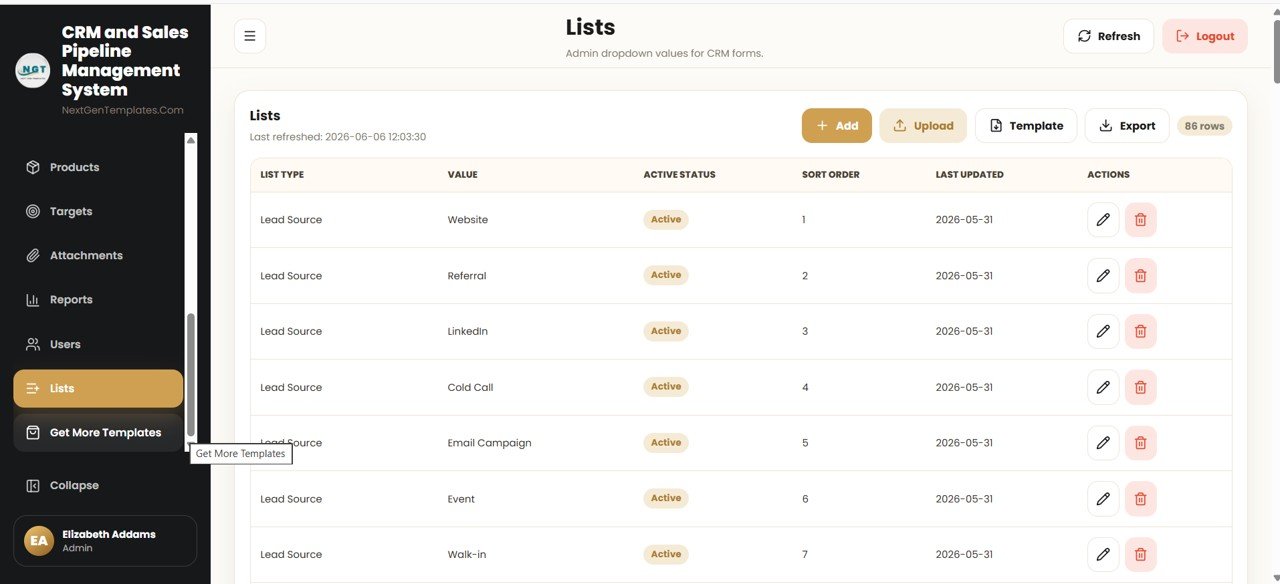
Task: Click the Reports bar chart icon
Action: click(33, 300)
